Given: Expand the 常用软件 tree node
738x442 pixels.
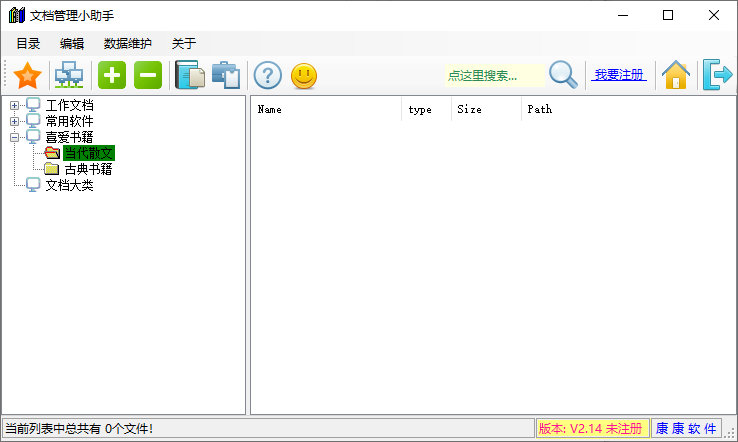Looking at the screenshot, I should coord(14,121).
